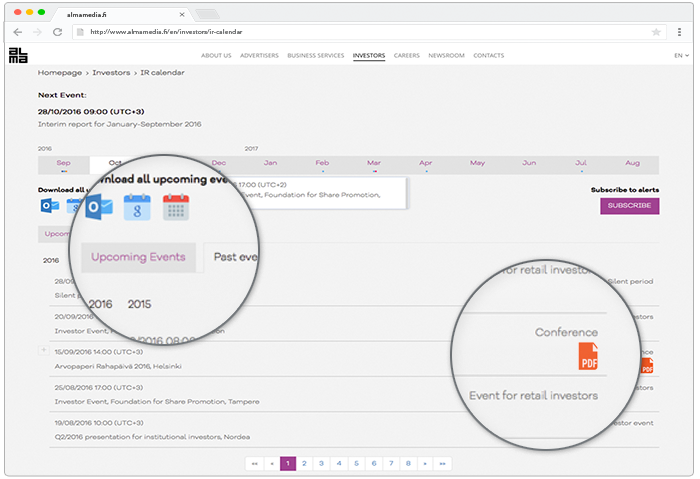Select Jan 2017 on the month timeline
Image resolution: width=700 pixels, height=479 pixels.
[270, 163]
